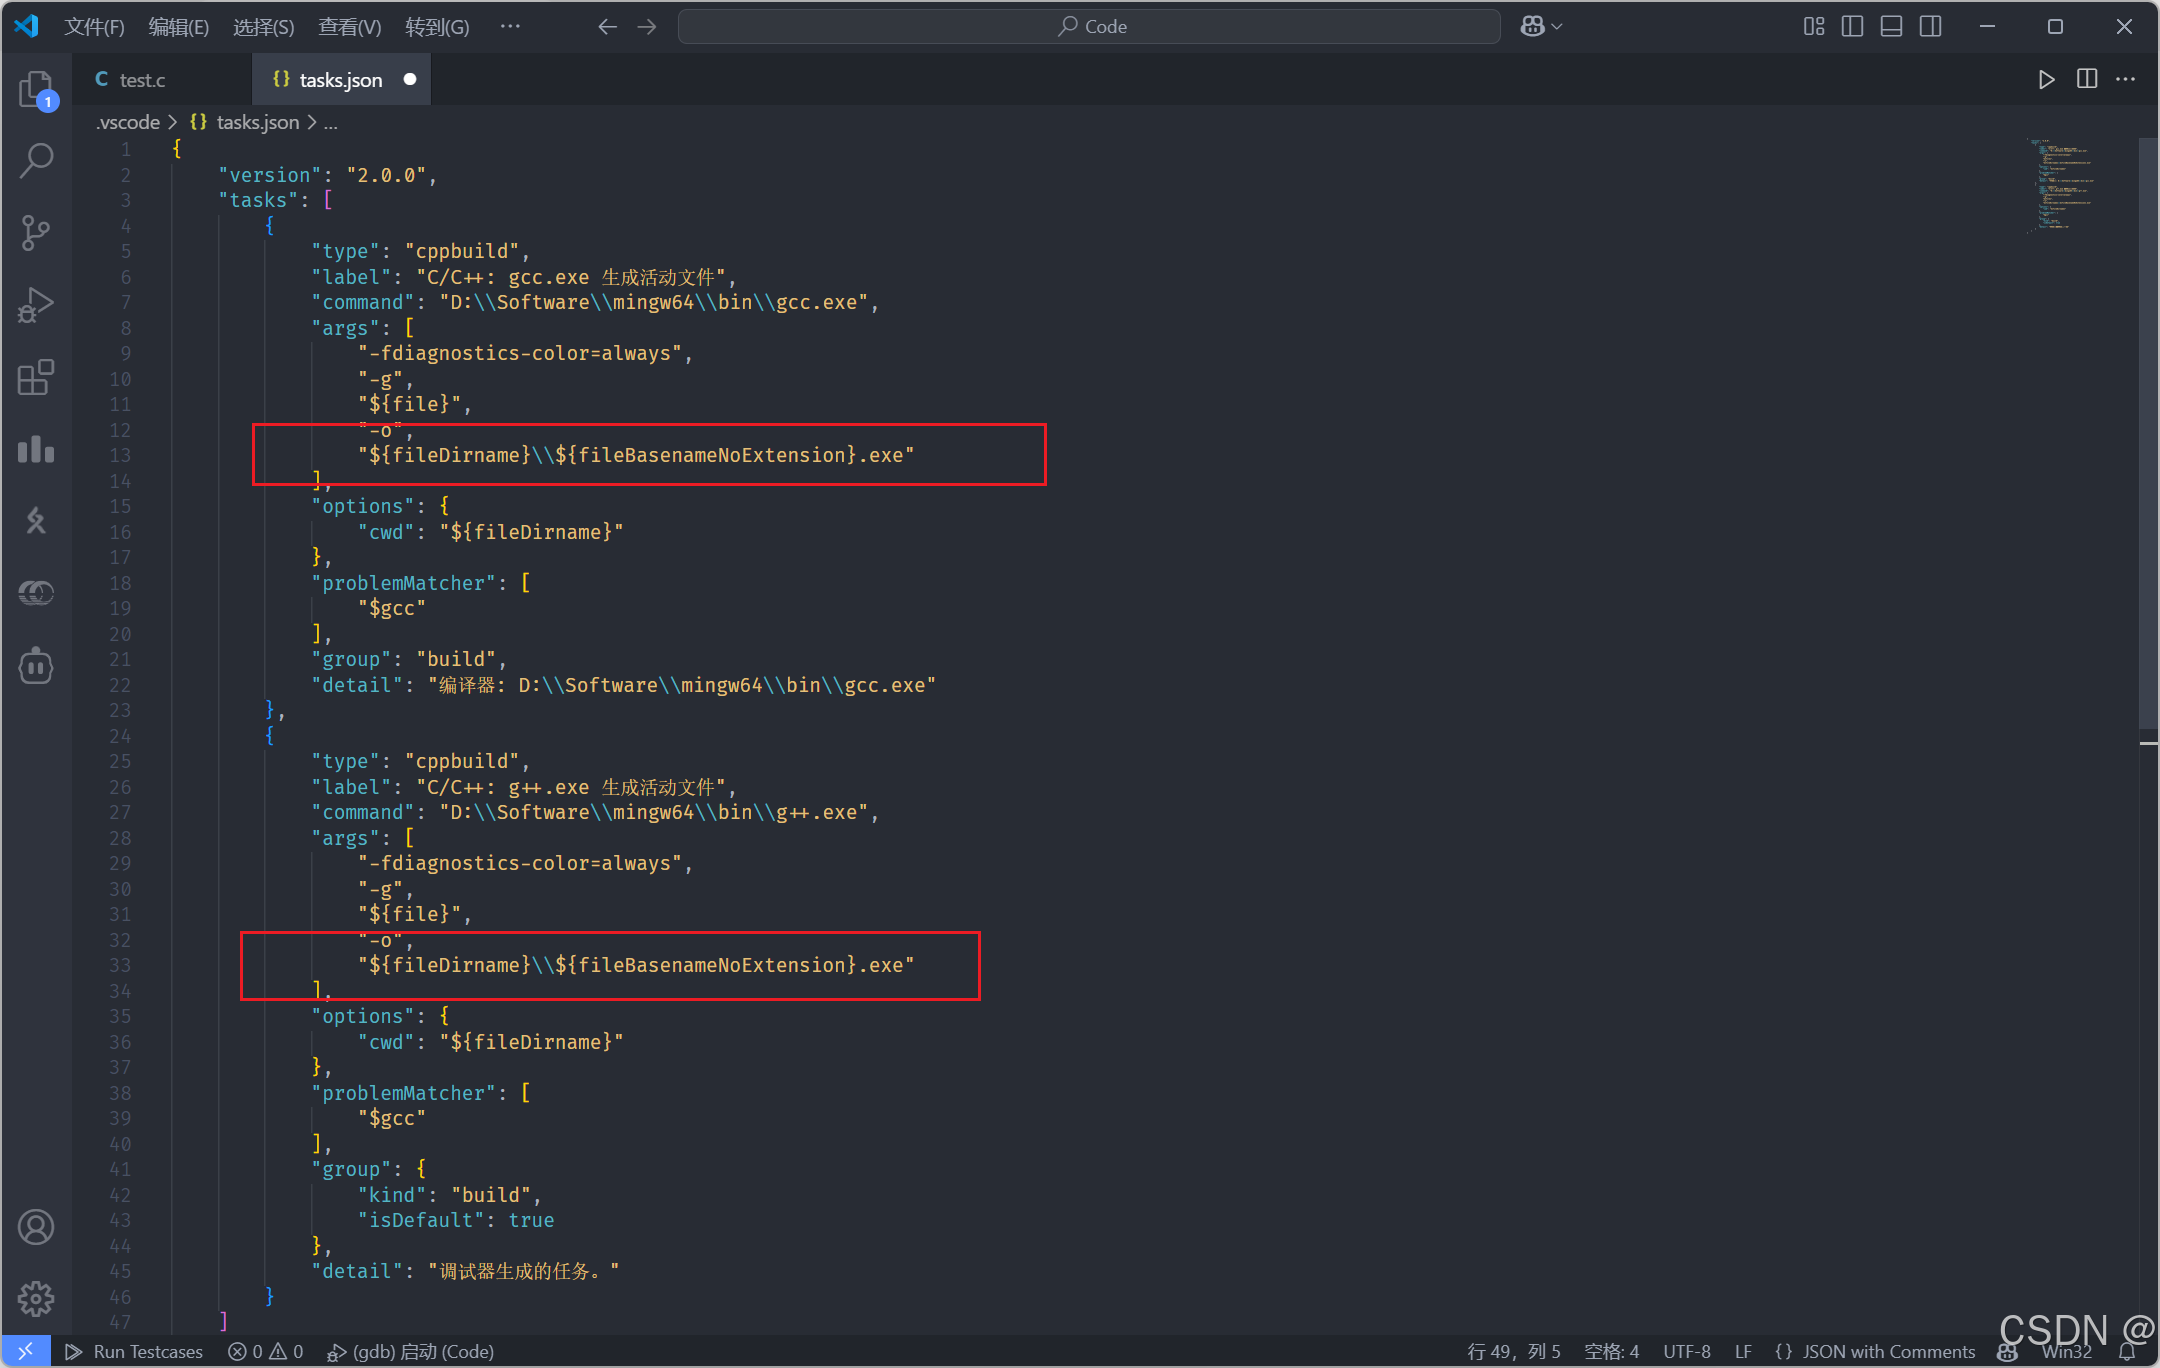Image resolution: width=2160 pixels, height=1368 pixels.
Task: Open the Source Control view
Action: click(x=36, y=233)
